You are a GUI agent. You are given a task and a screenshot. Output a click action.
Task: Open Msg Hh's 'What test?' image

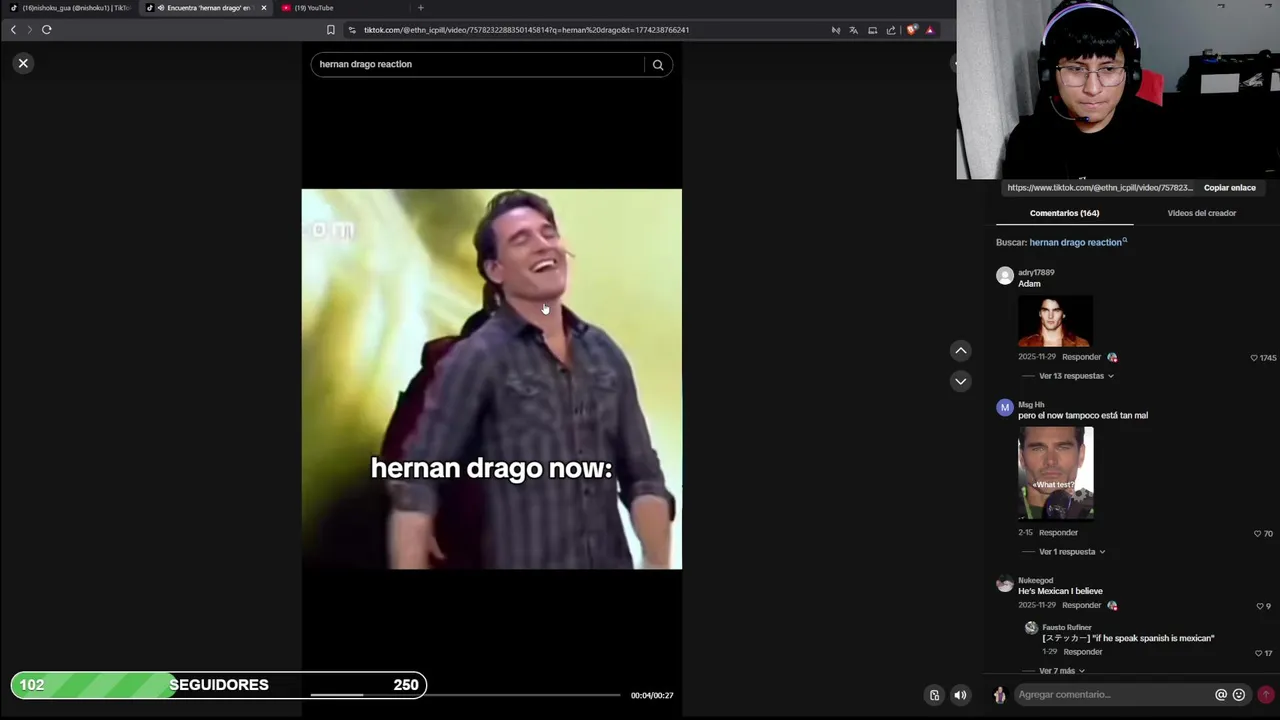[x=1056, y=473]
